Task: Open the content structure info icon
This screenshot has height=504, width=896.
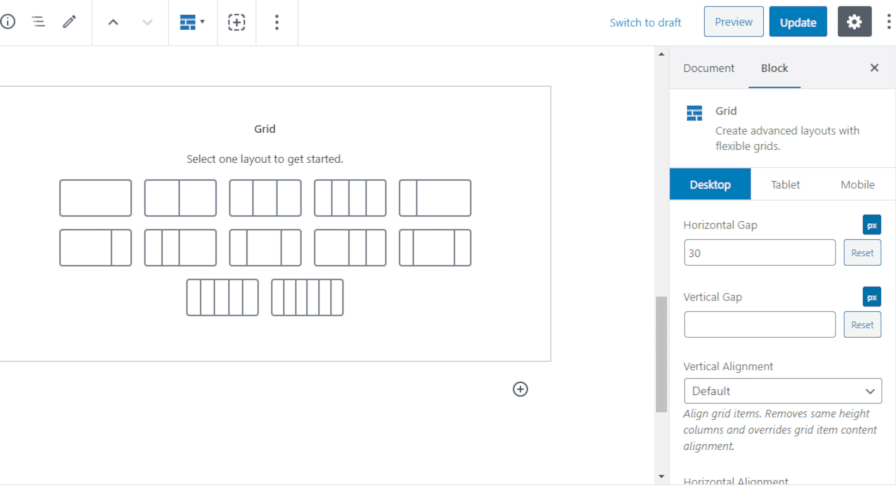Action: coord(8,21)
